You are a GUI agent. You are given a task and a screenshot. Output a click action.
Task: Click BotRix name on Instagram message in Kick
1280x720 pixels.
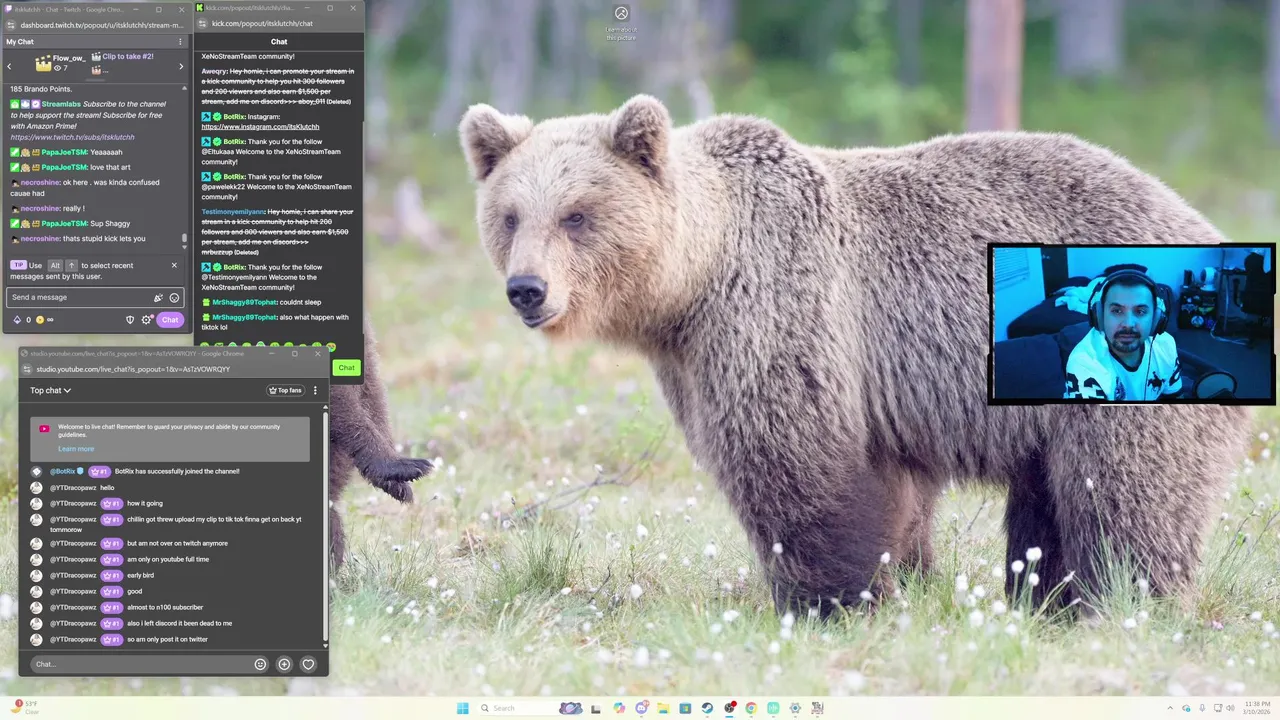[234, 117]
